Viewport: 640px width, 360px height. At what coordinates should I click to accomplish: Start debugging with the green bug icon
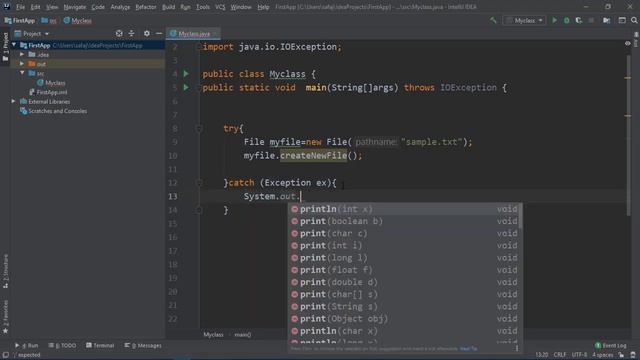(567, 20)
